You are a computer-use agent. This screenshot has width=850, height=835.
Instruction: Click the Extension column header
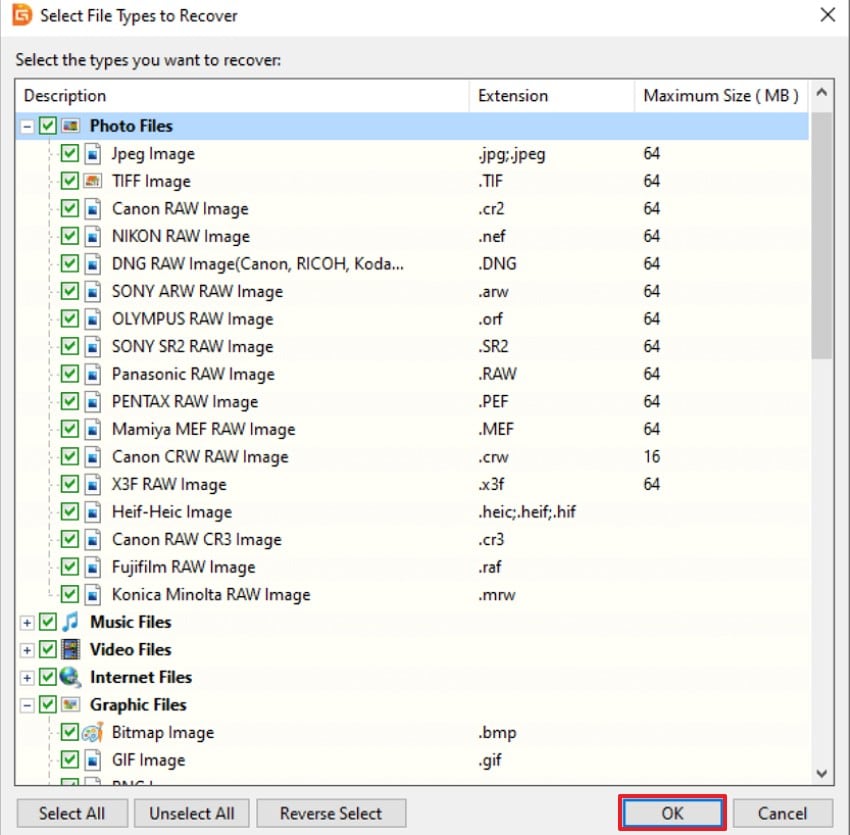point(552,96)
